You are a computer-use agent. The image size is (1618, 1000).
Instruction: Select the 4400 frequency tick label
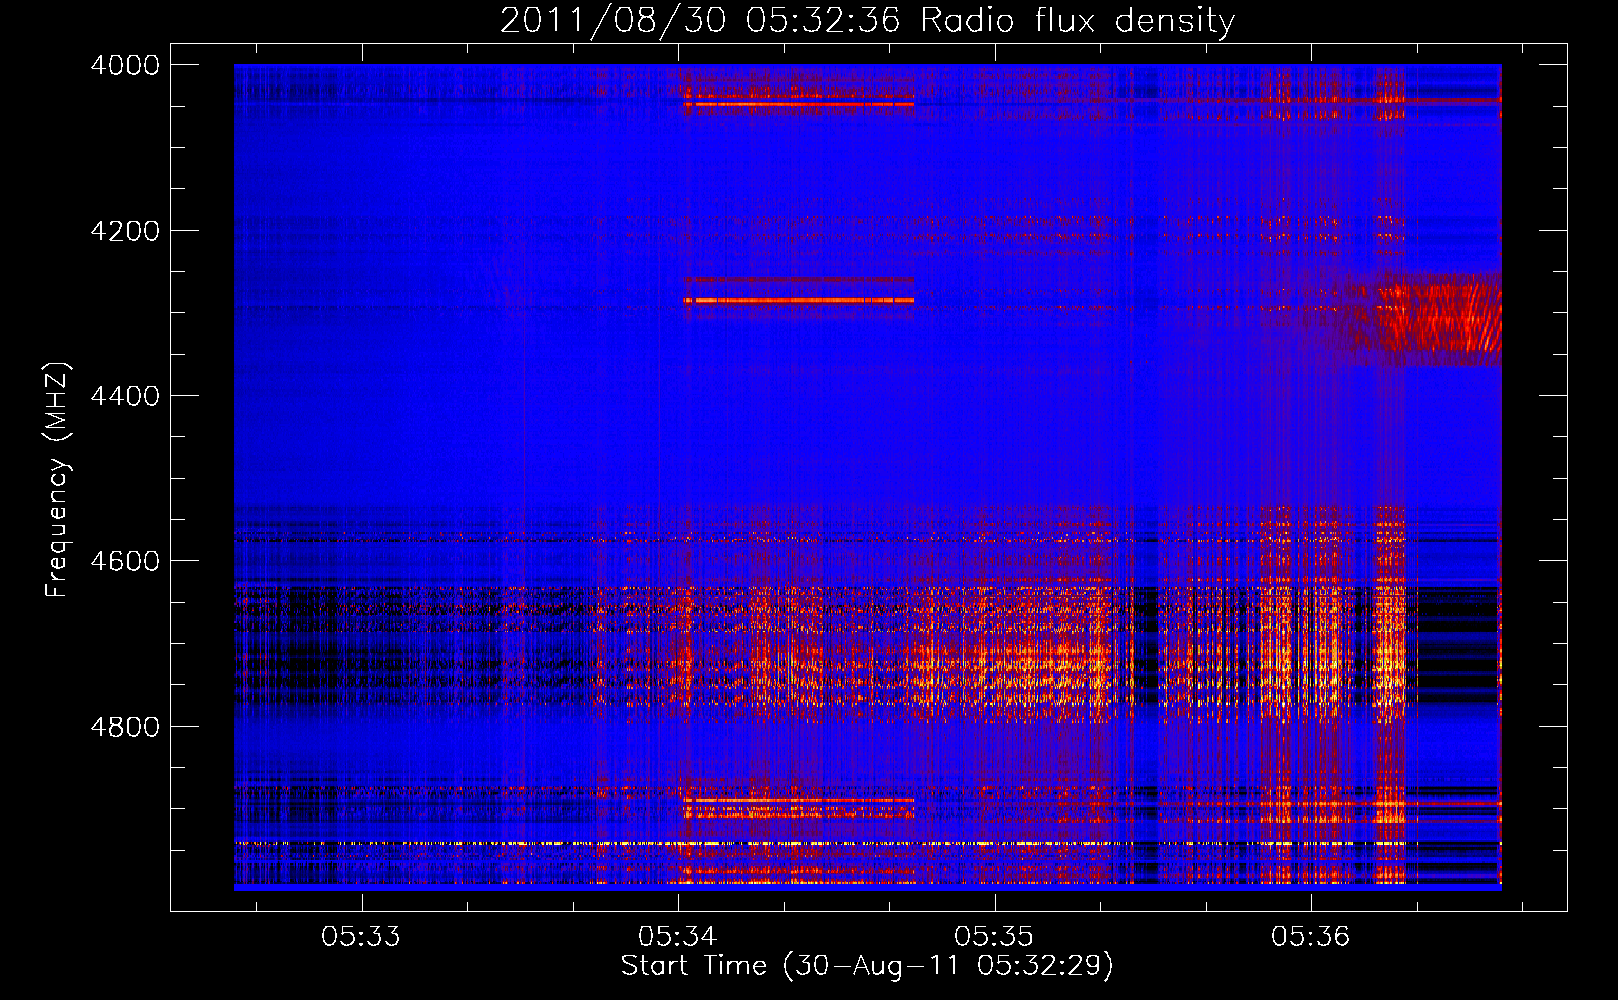[125, 396]
